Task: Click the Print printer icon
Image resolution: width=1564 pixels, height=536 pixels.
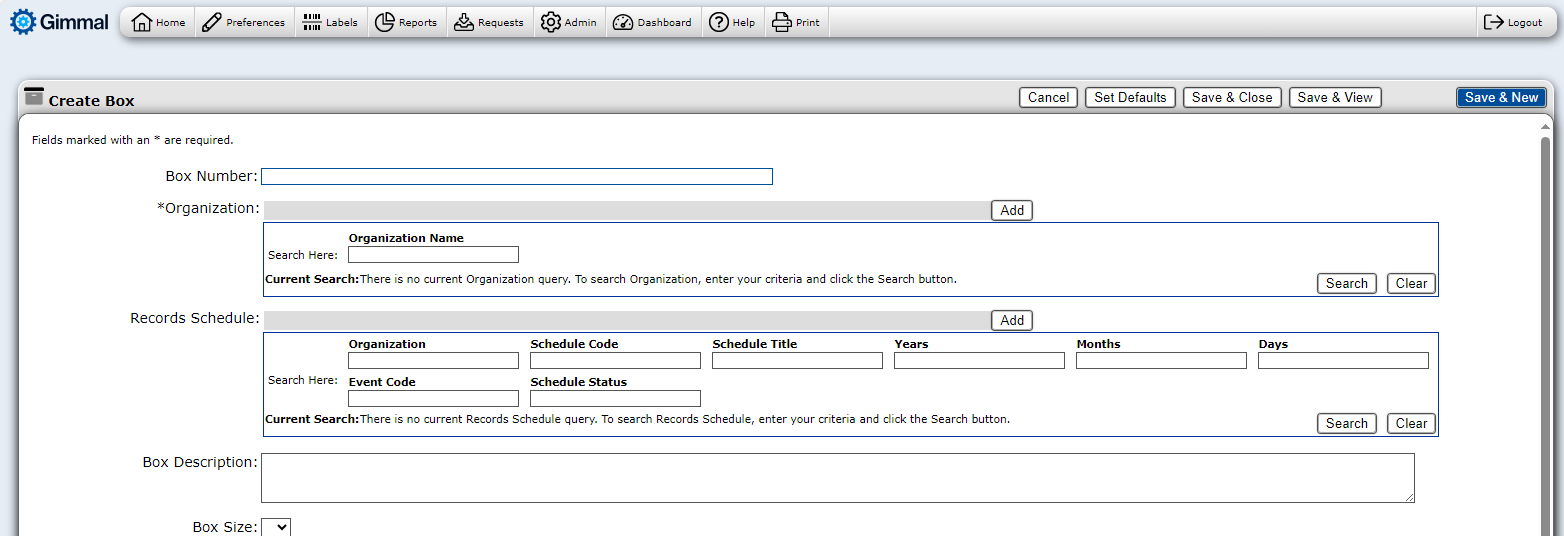Action: pos(782,22)
